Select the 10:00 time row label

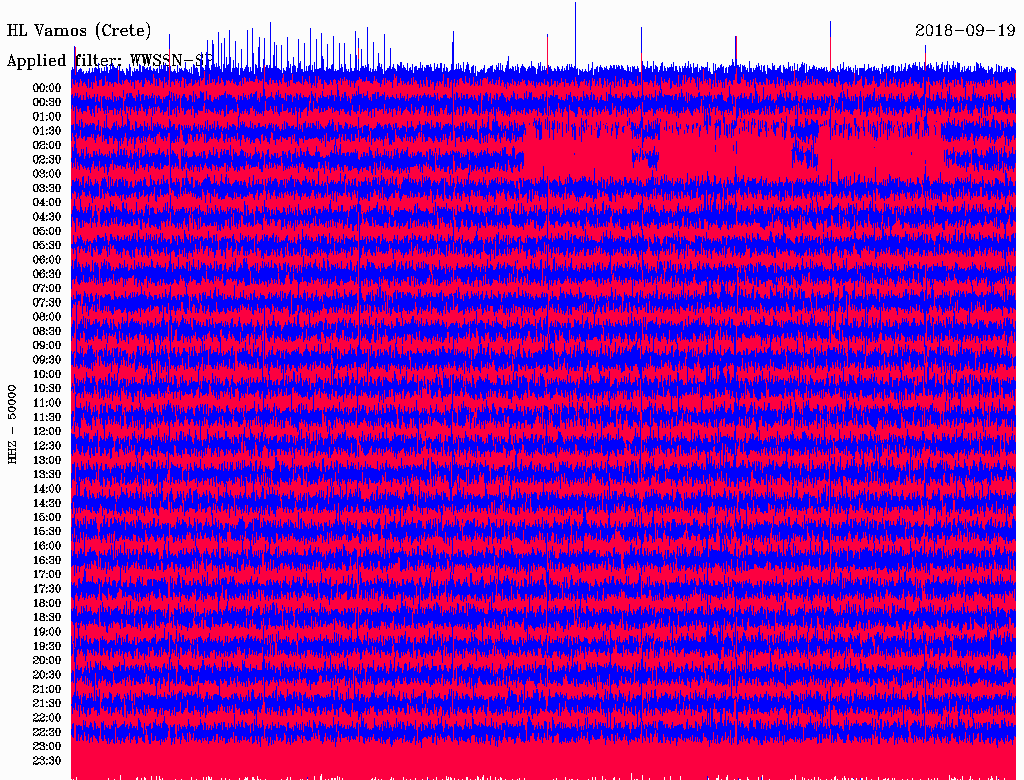click(47, 374)
